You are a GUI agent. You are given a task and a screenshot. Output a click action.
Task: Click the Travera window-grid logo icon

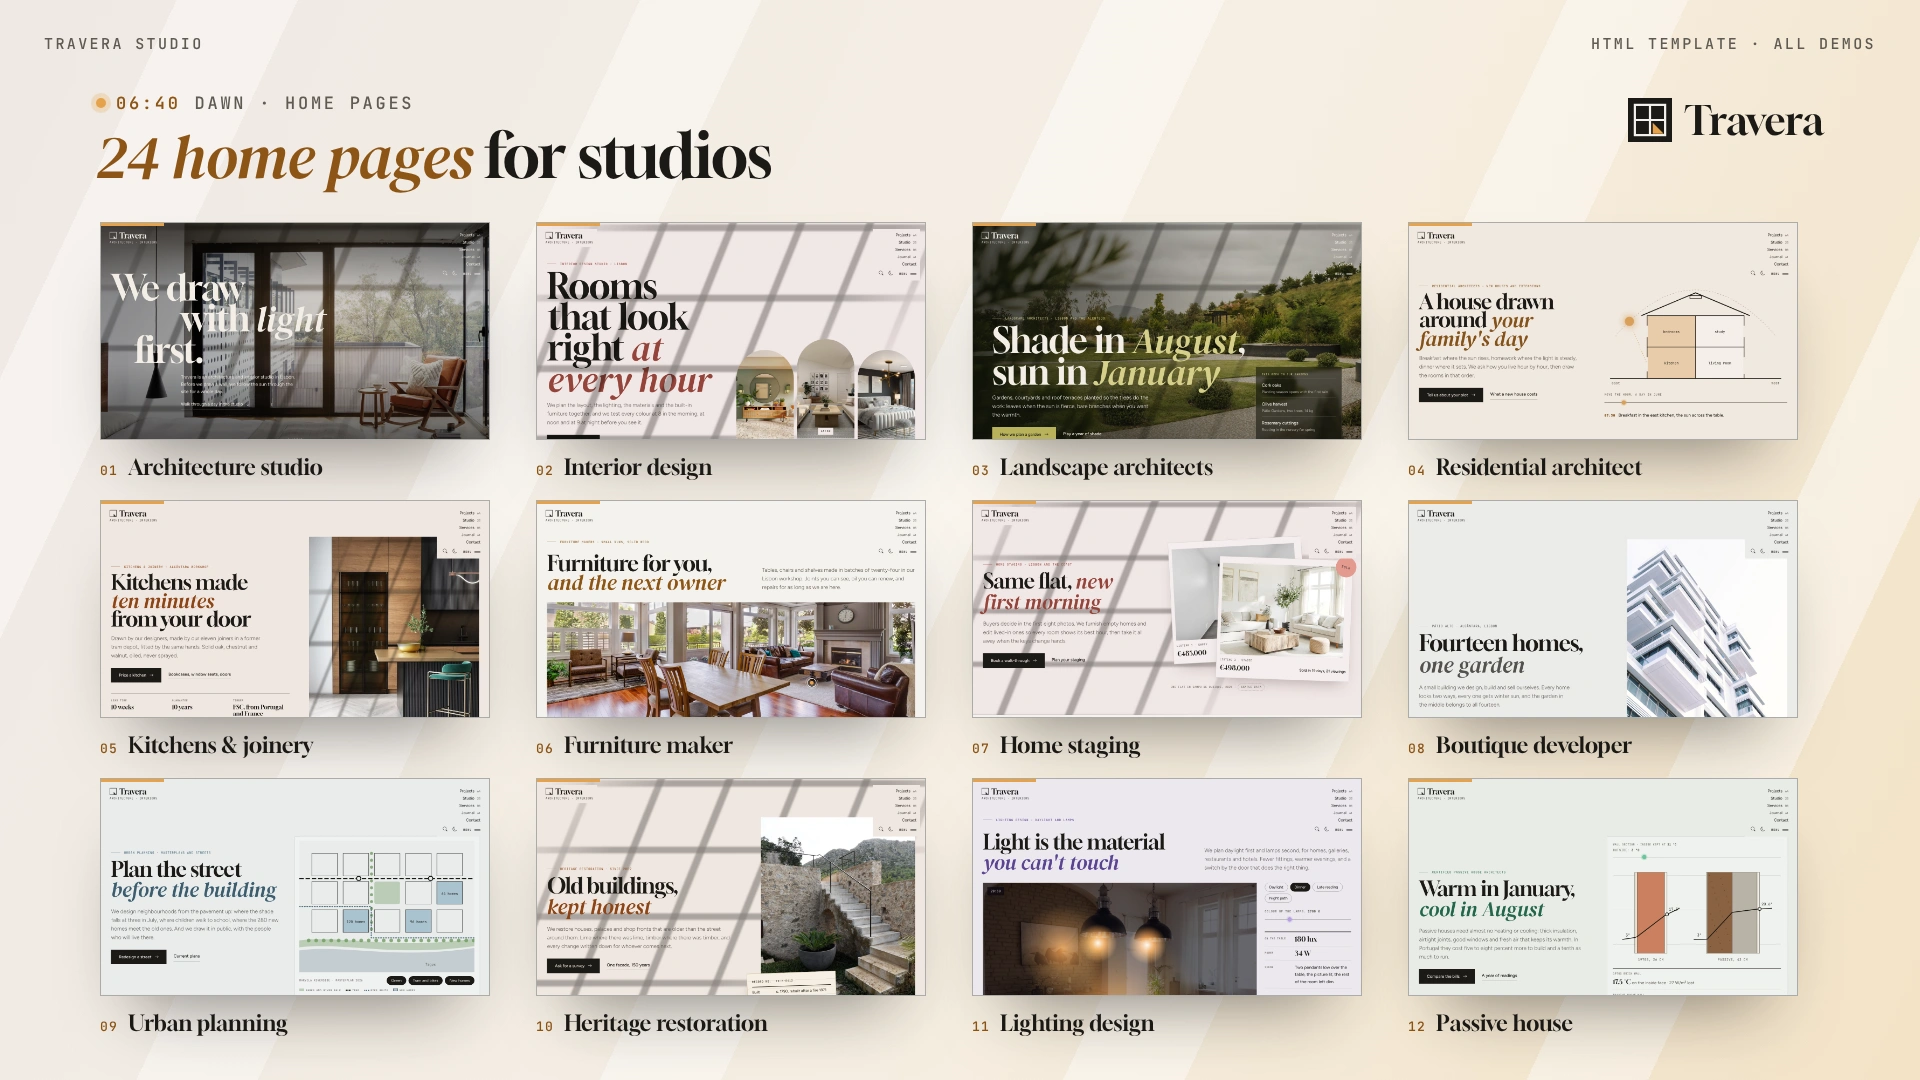click(x=1649, y=120)
